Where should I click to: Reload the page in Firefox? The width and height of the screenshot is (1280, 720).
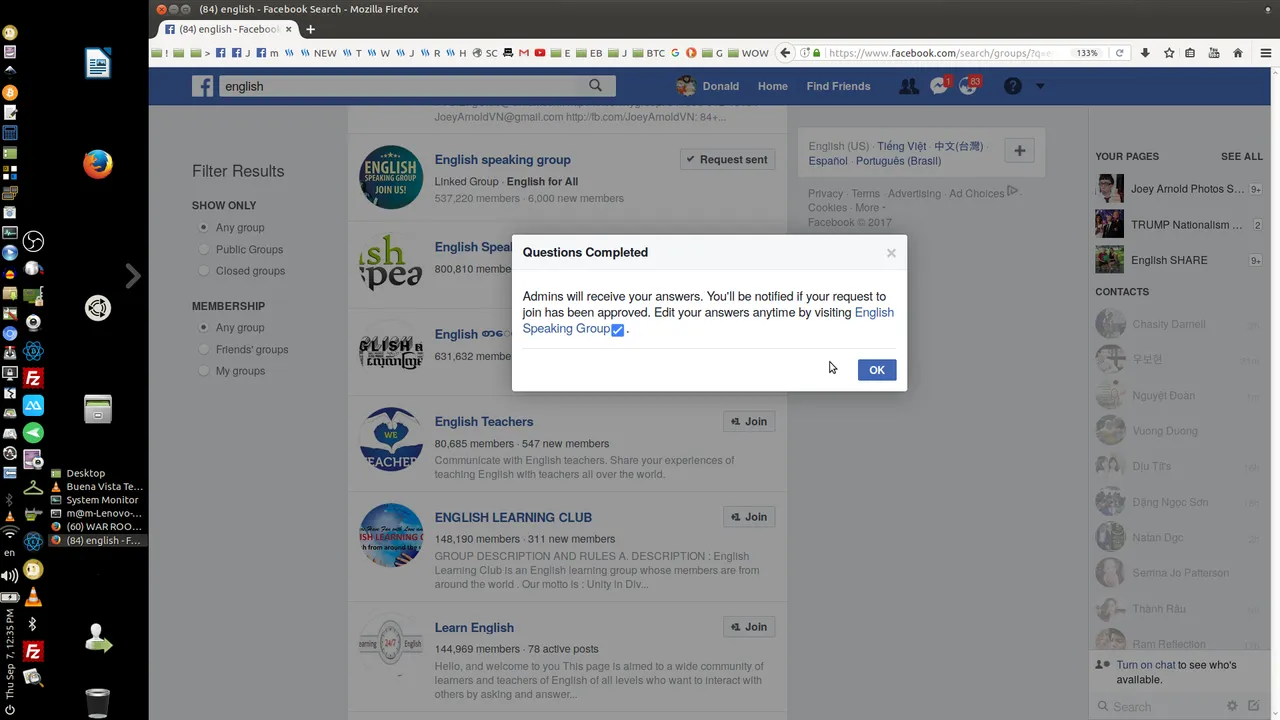(1119, 53)
